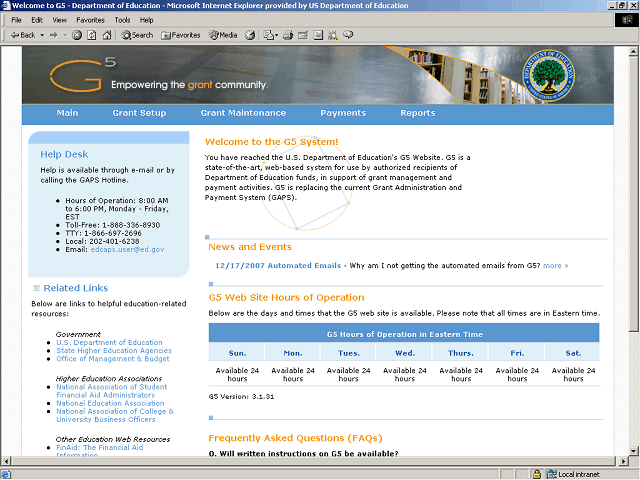Open the 12/17/2007 Automated Emails link
640x480 pixels.
(278, 266)
